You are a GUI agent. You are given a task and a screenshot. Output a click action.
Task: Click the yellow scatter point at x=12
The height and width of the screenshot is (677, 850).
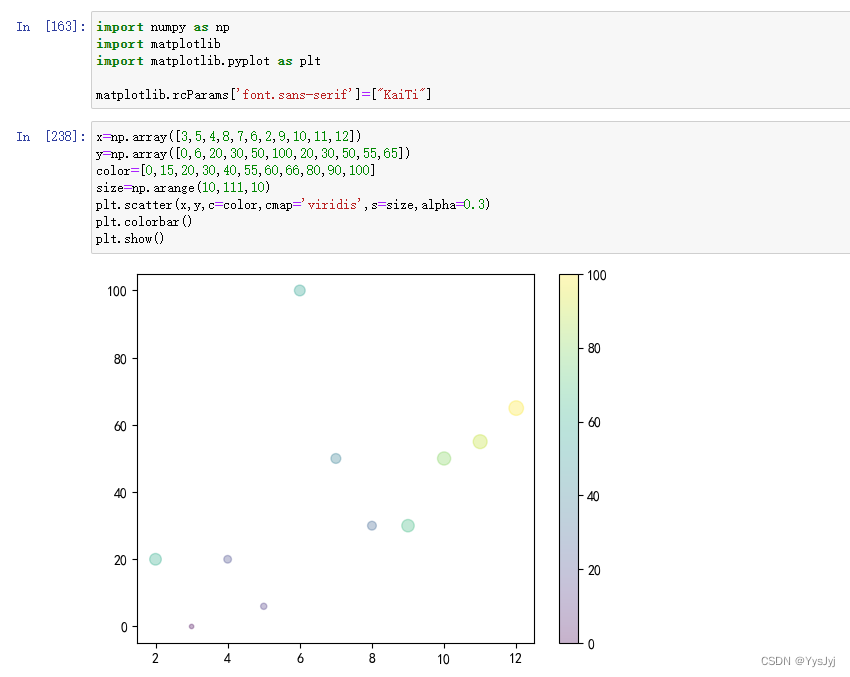(516, 408)
